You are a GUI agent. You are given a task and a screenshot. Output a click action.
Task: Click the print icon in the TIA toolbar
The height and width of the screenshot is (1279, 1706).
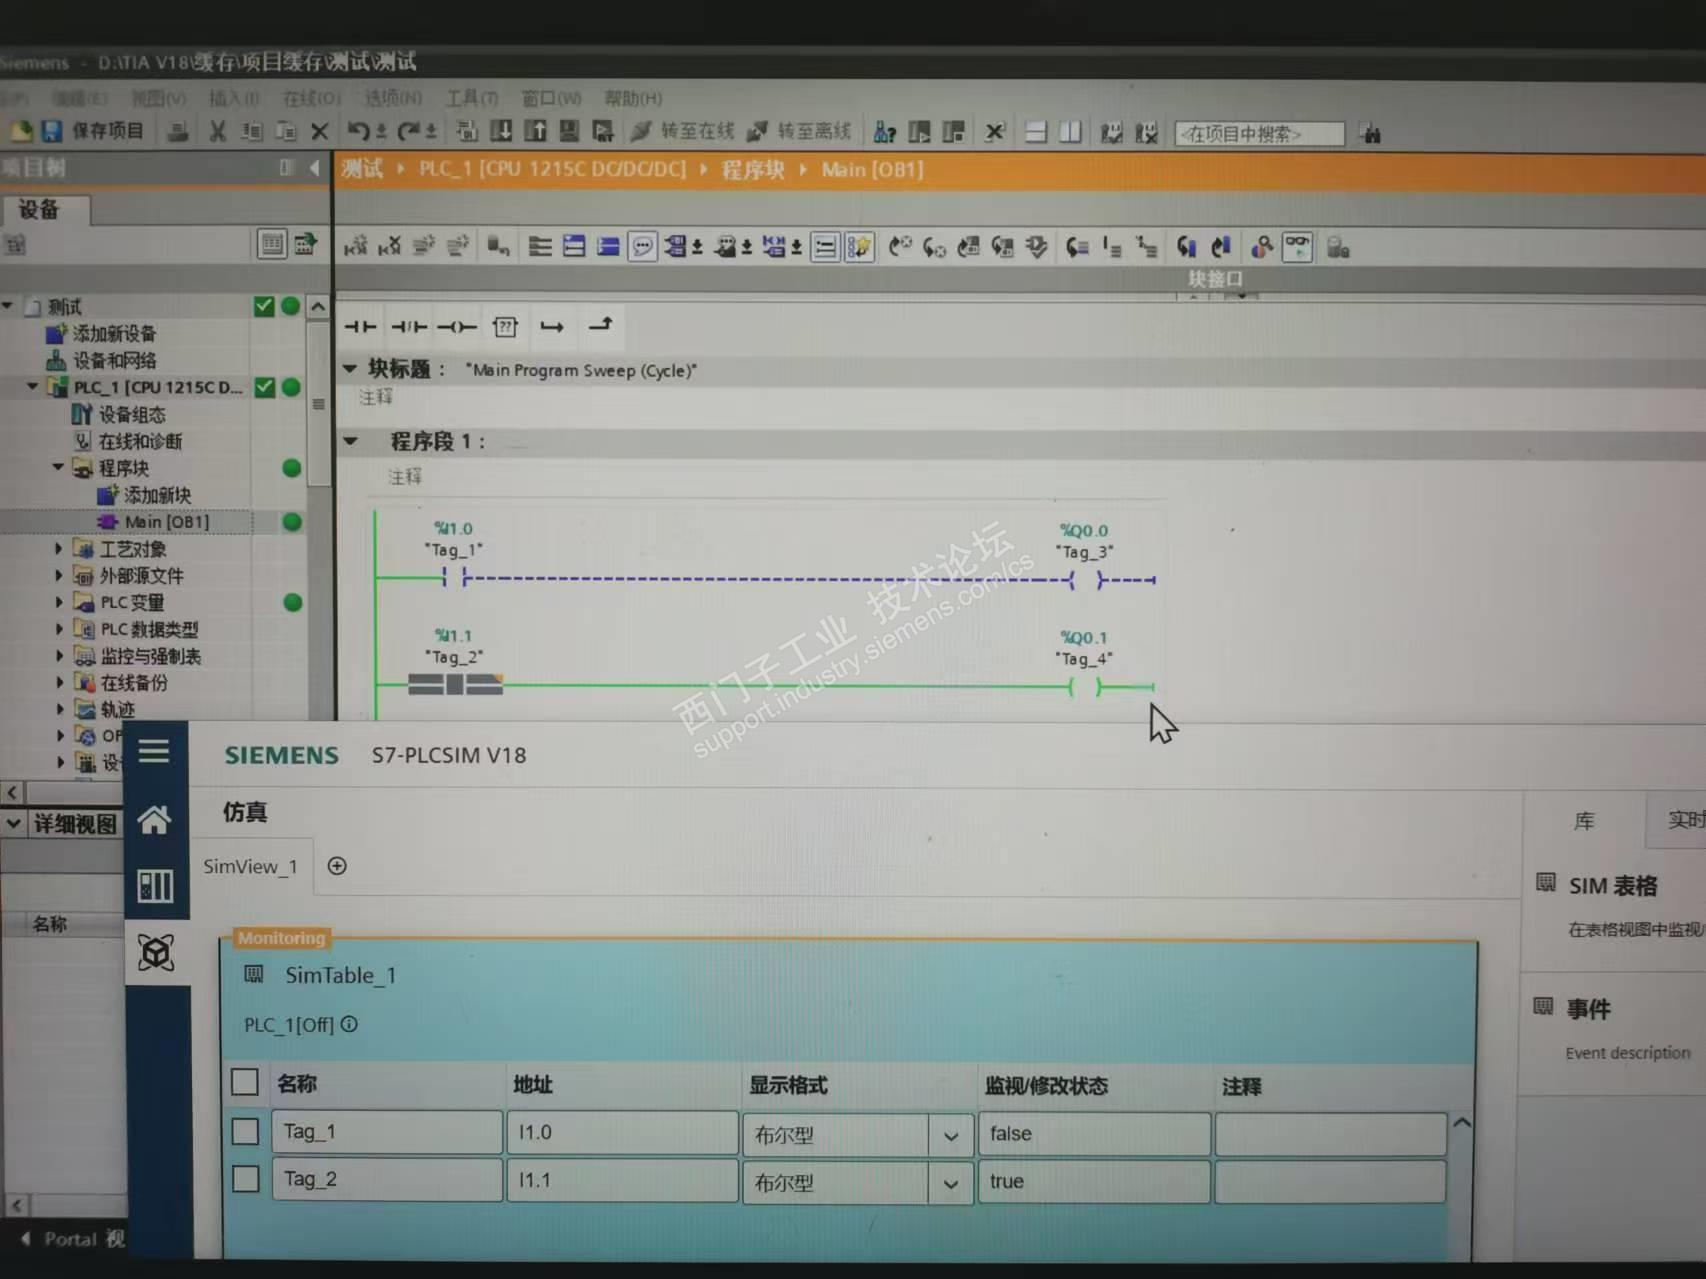click(x=179, y=132)
